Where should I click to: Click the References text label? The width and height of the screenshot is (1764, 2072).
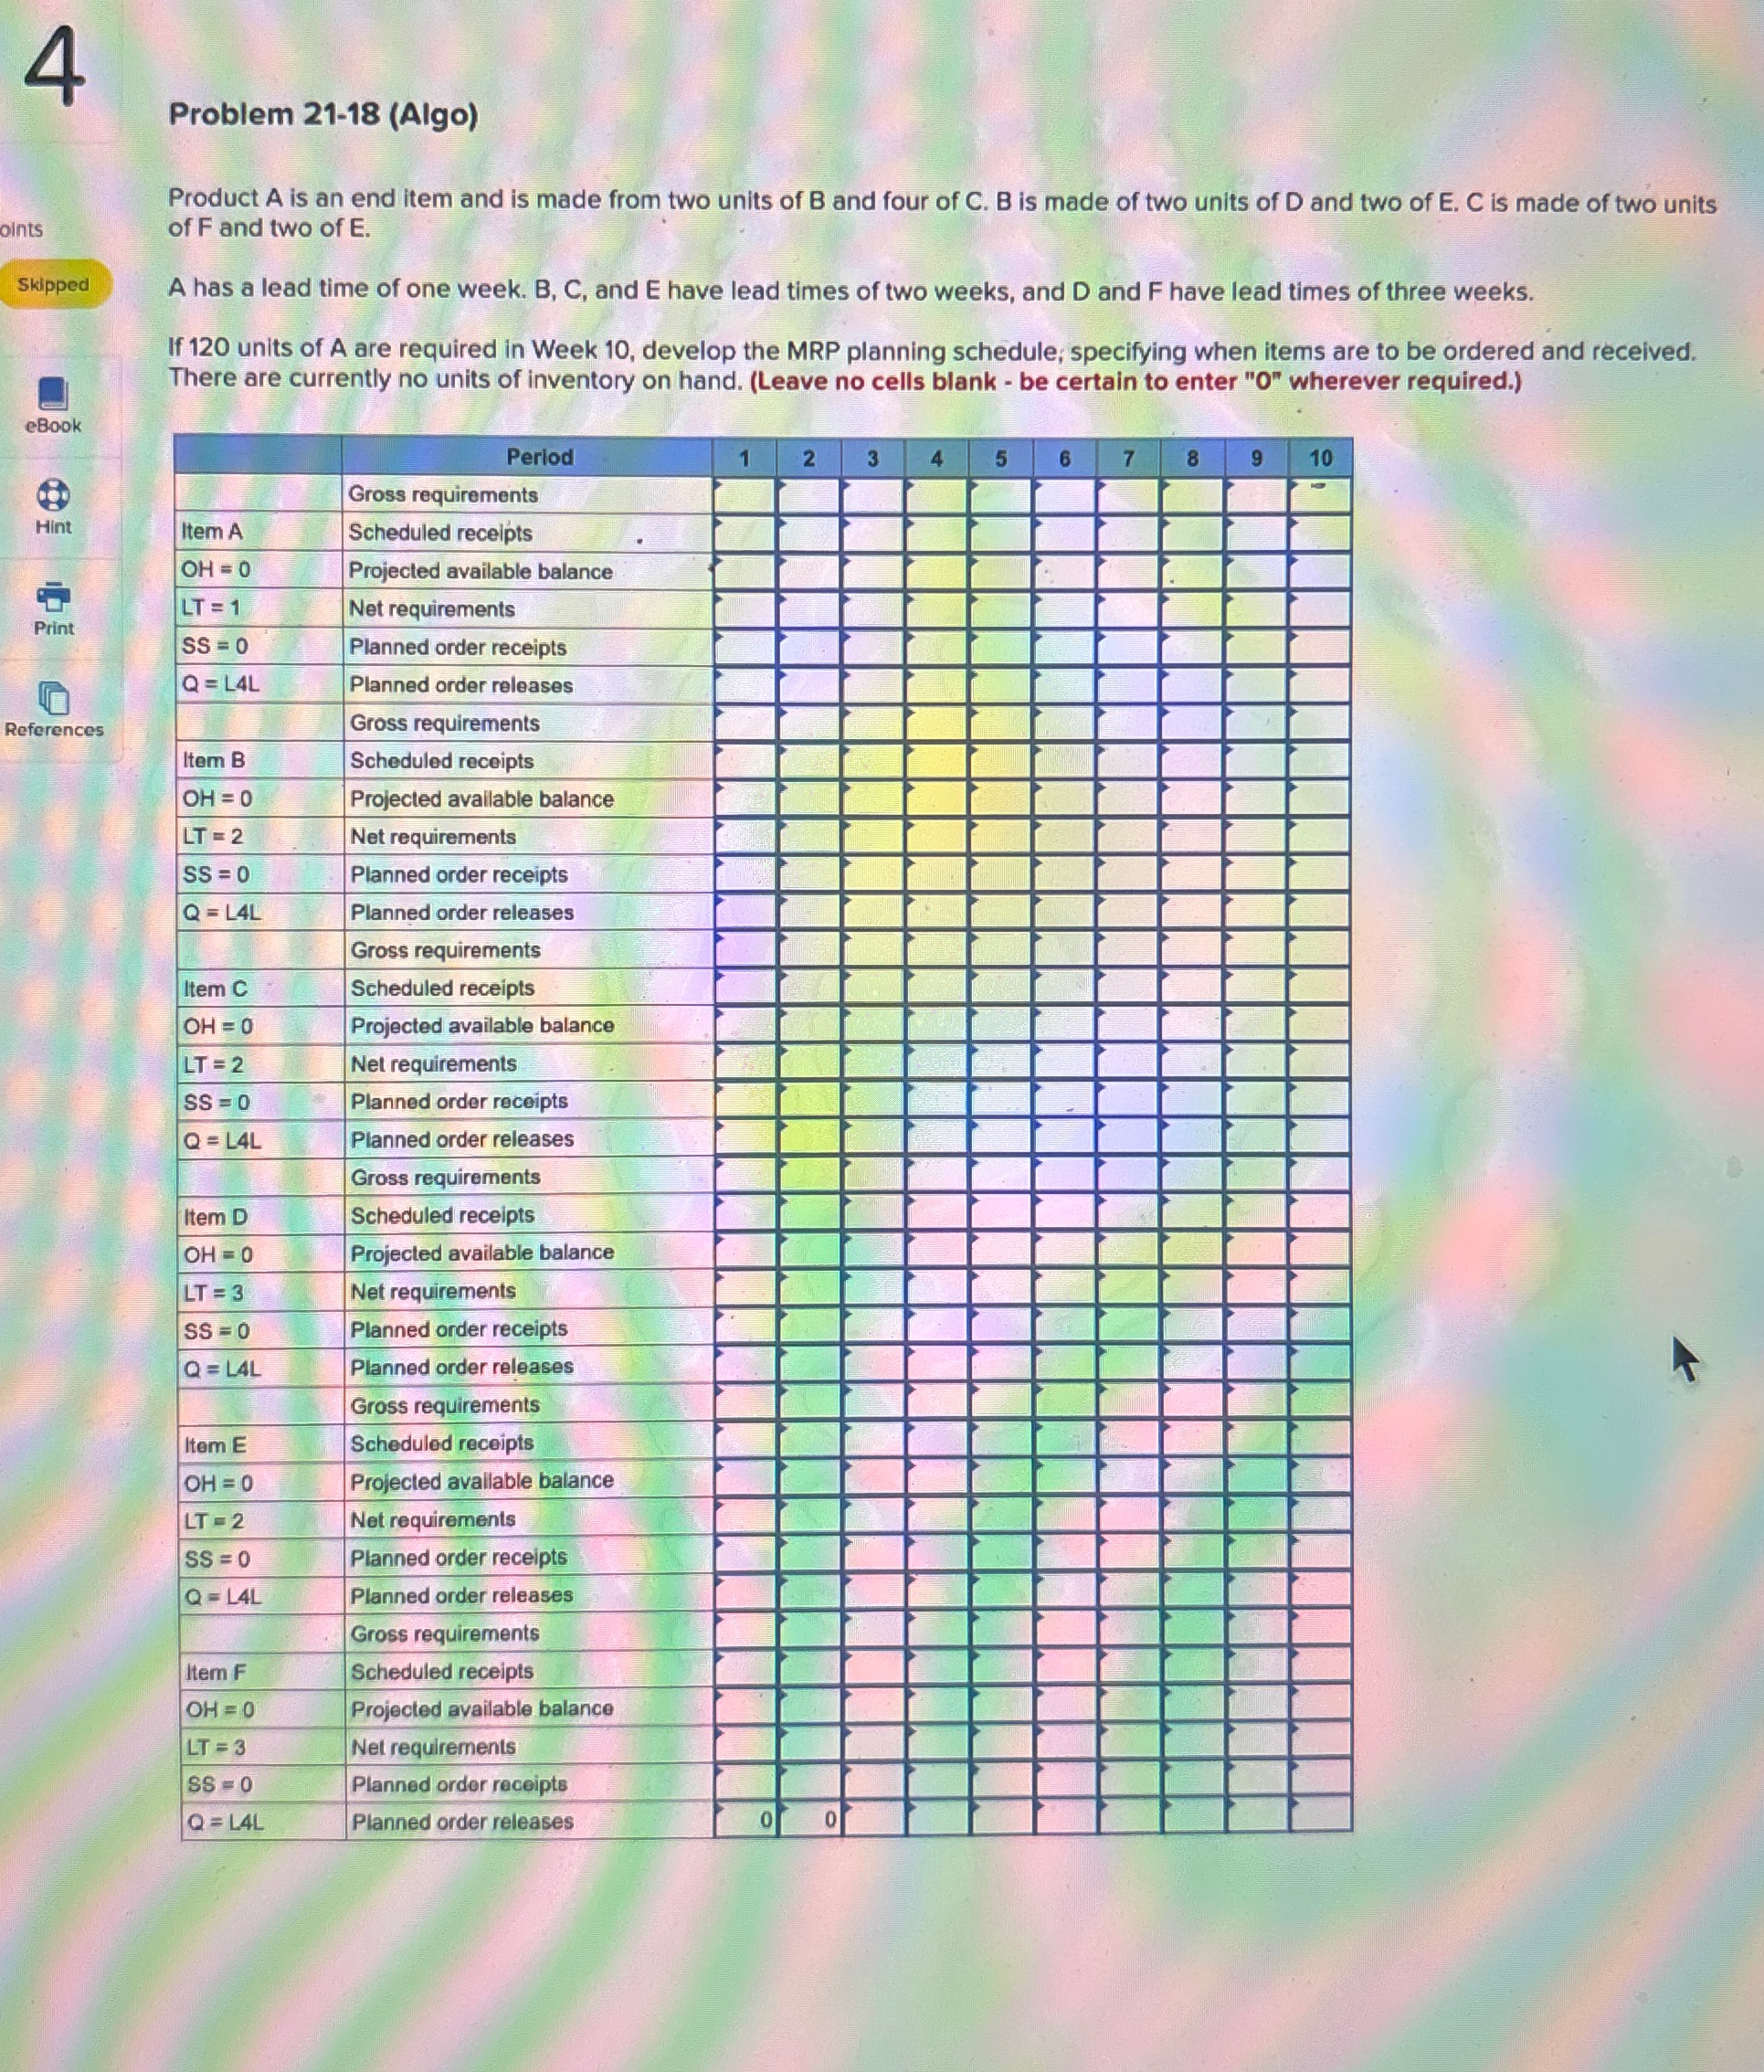coord(54,730)
